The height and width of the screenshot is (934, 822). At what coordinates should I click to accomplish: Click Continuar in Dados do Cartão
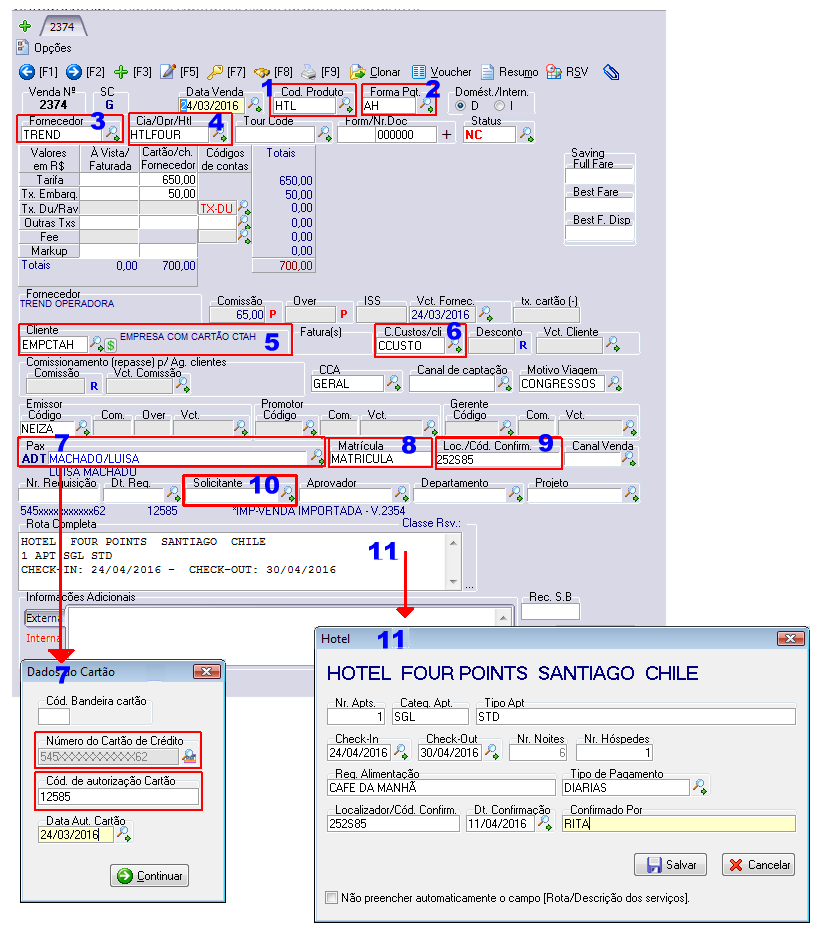tap(150, 876)
